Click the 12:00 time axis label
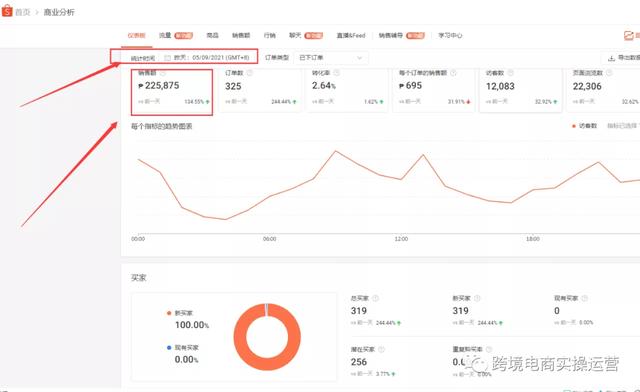Screen dimensions: 640x392 (x=401, y=239)
